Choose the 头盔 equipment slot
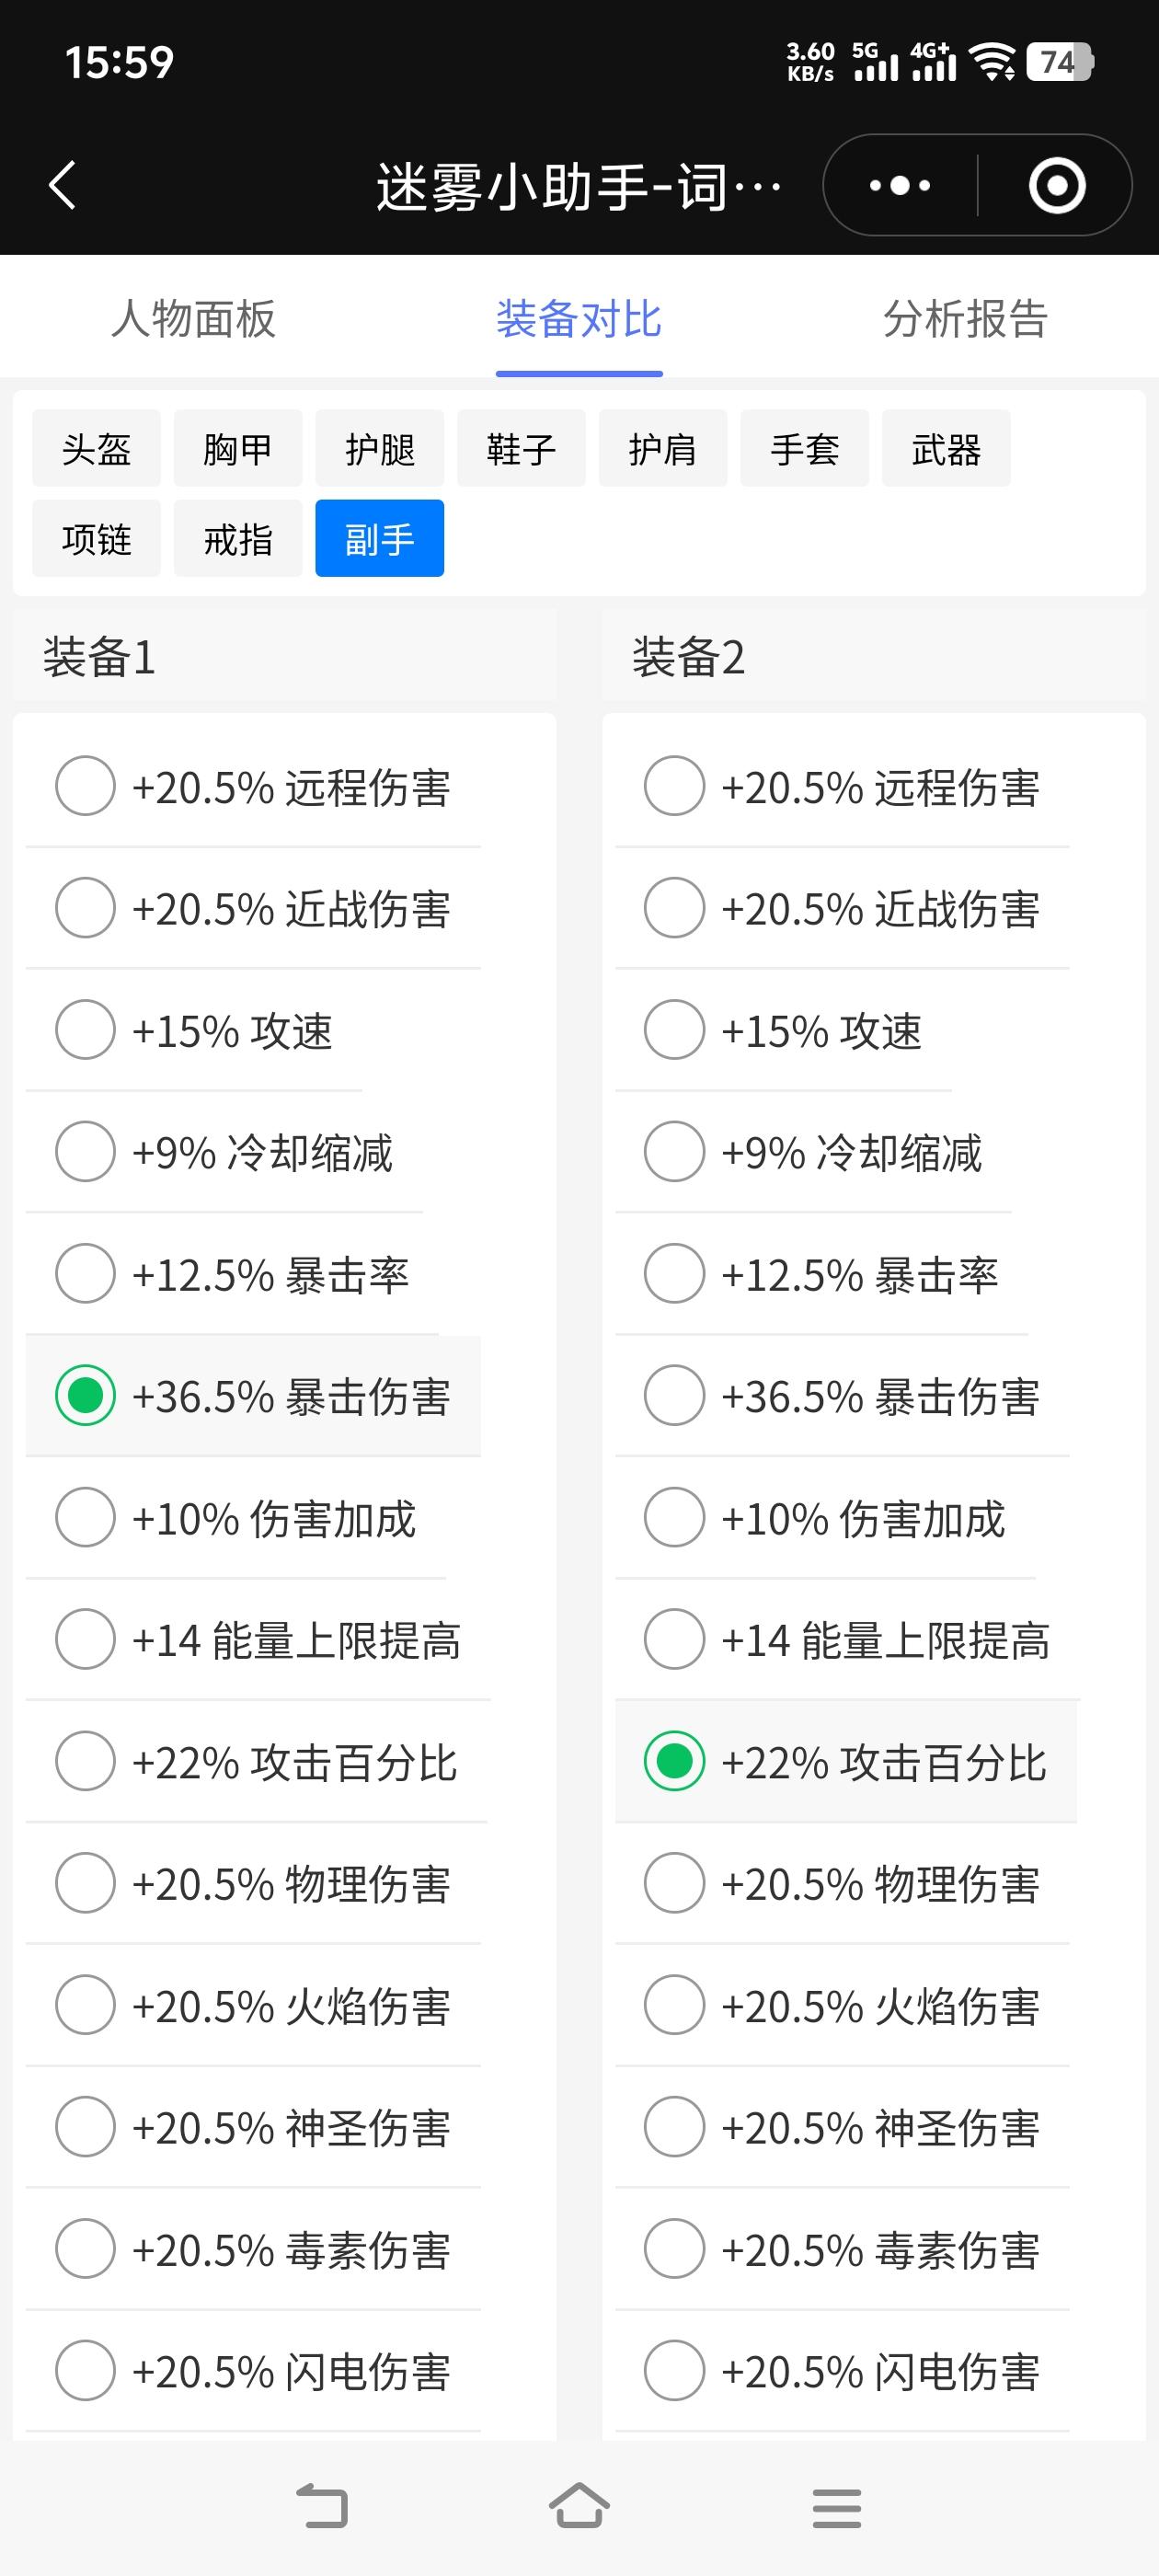The image size is (1159, 2576). pyautogui.click(x=96, y=448)
